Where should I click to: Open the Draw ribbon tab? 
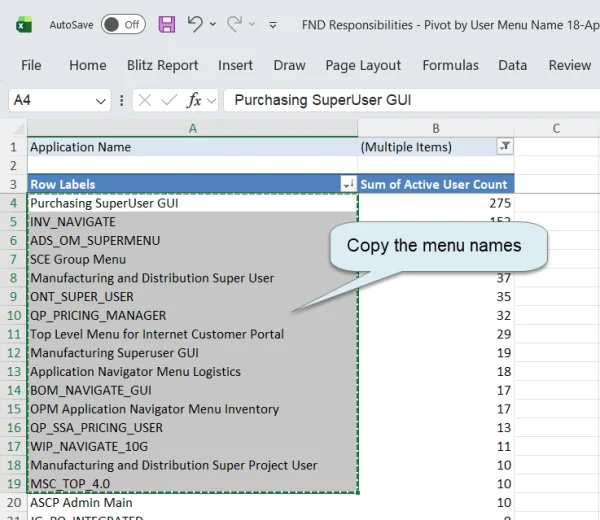tap(289, 65)
